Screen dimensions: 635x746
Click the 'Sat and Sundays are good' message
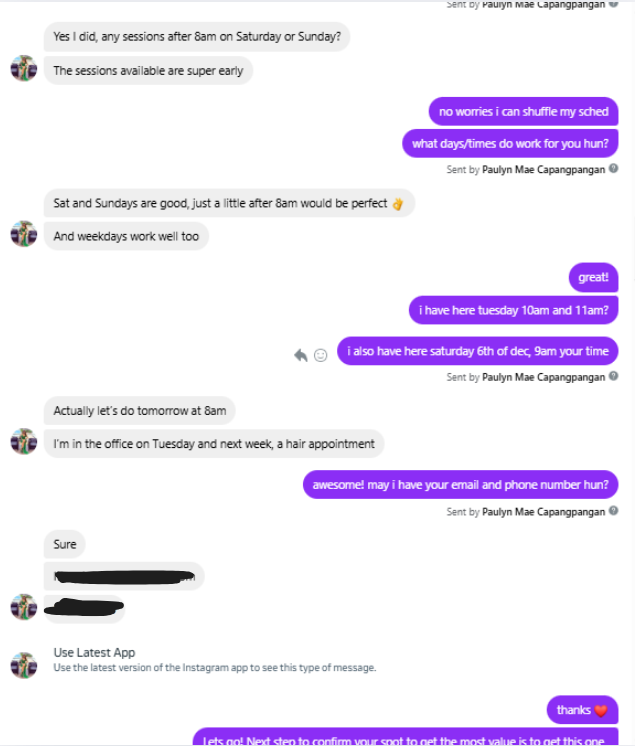(x=229, y=203)
